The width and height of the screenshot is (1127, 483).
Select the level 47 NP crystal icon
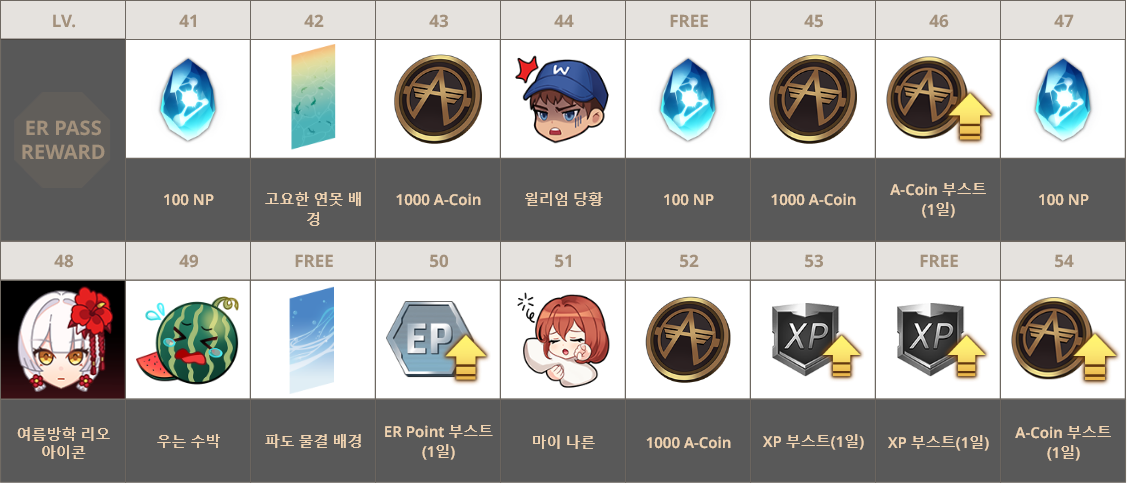pos(1063,98)
